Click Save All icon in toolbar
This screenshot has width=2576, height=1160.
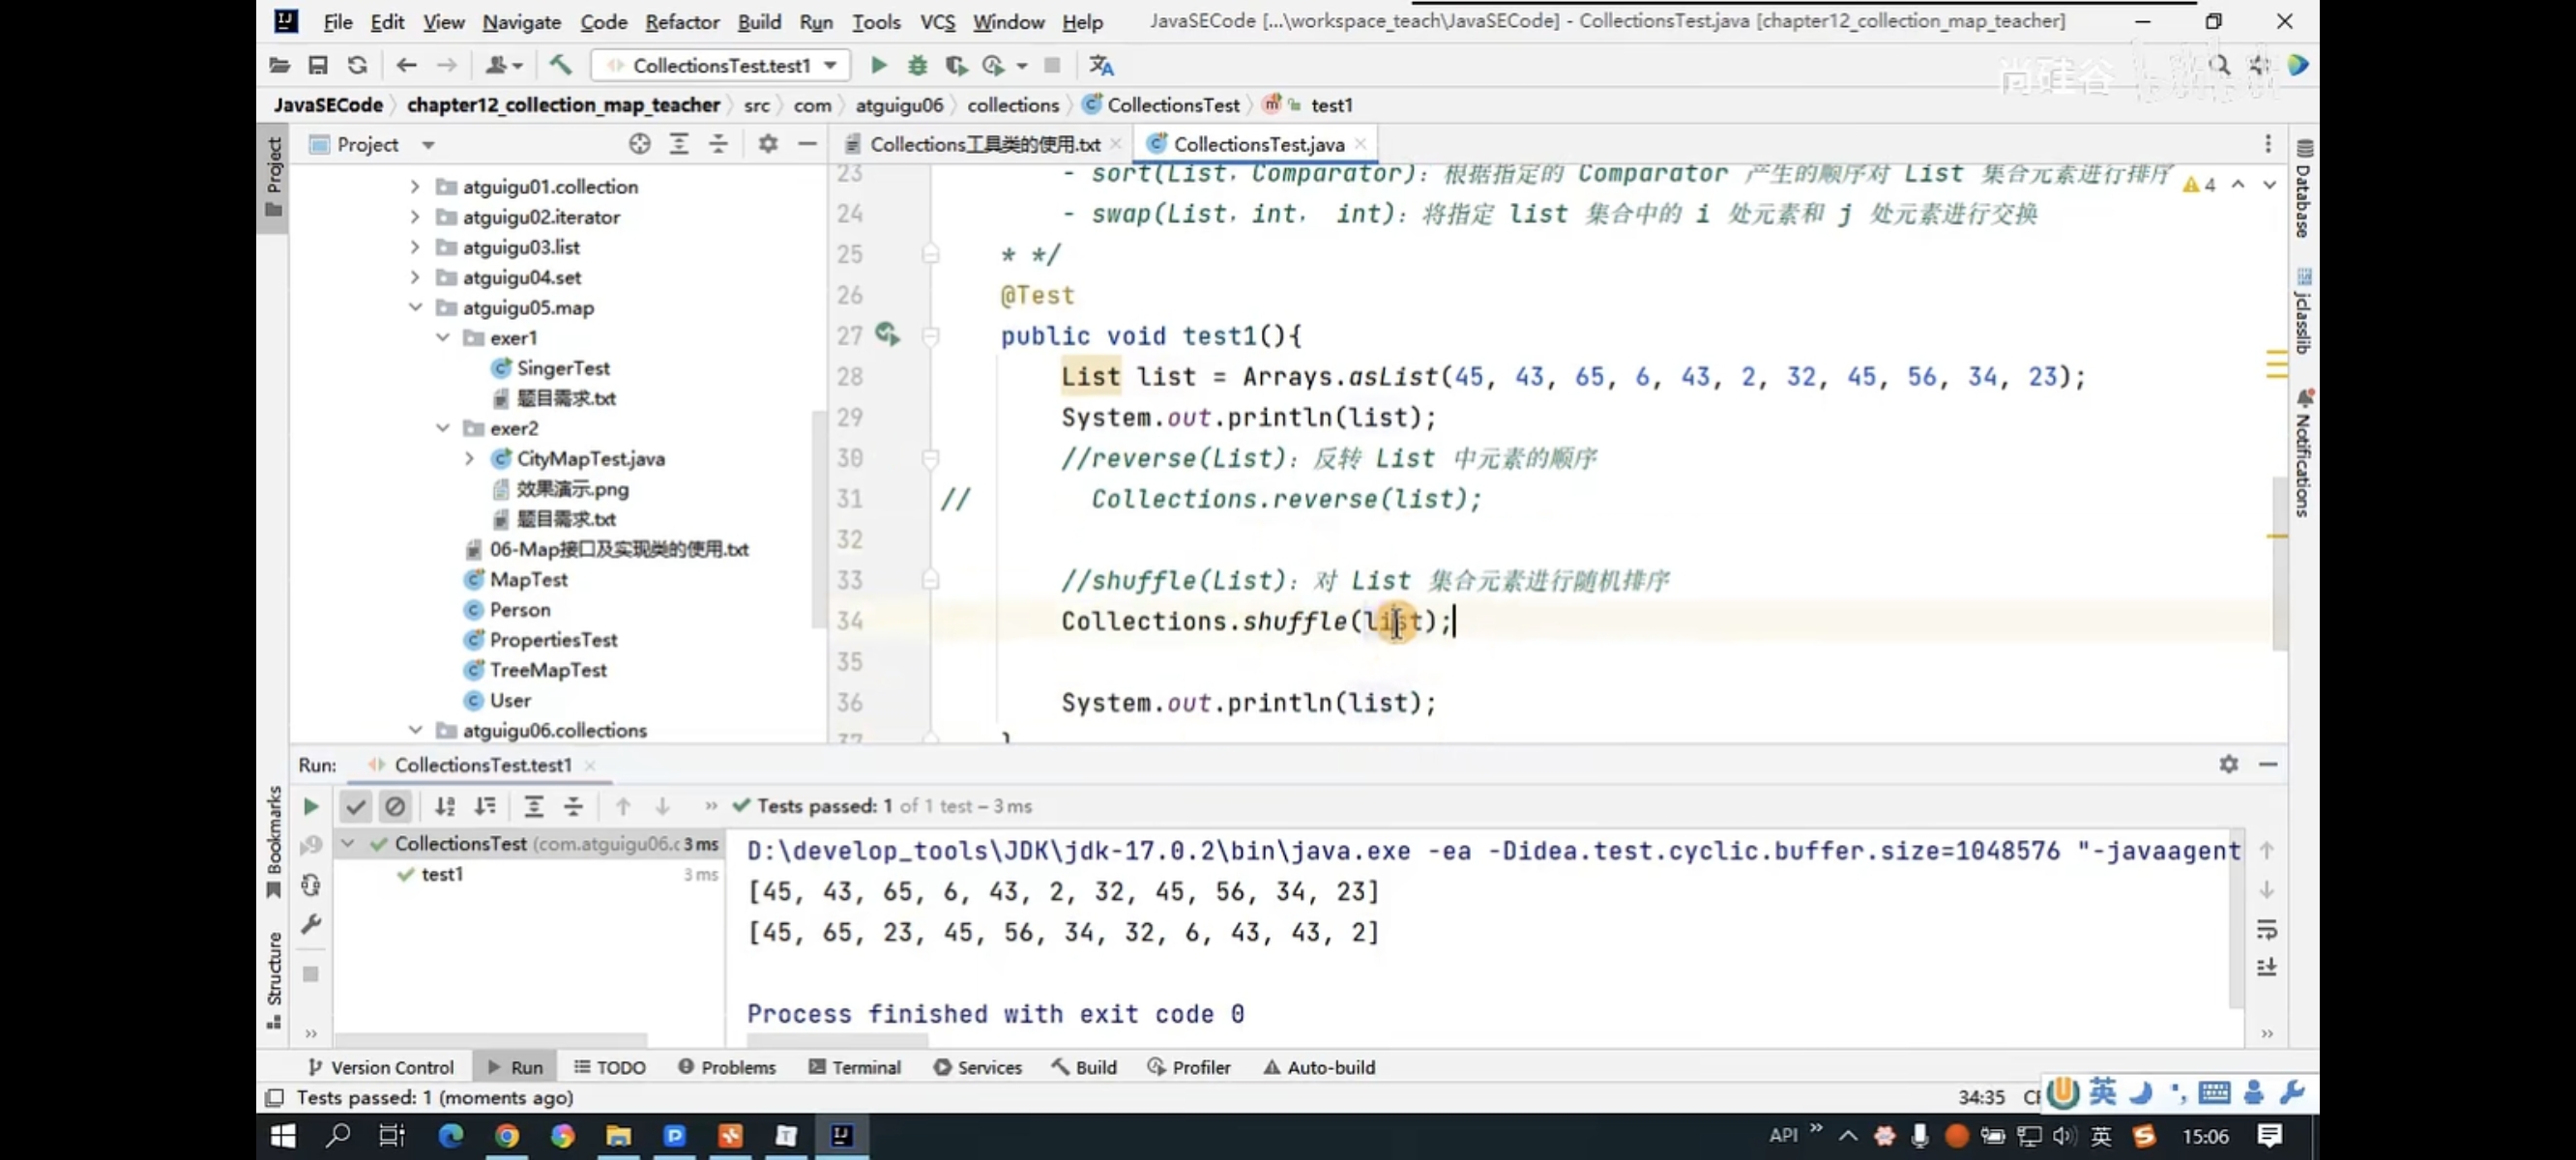click(318, 65)
